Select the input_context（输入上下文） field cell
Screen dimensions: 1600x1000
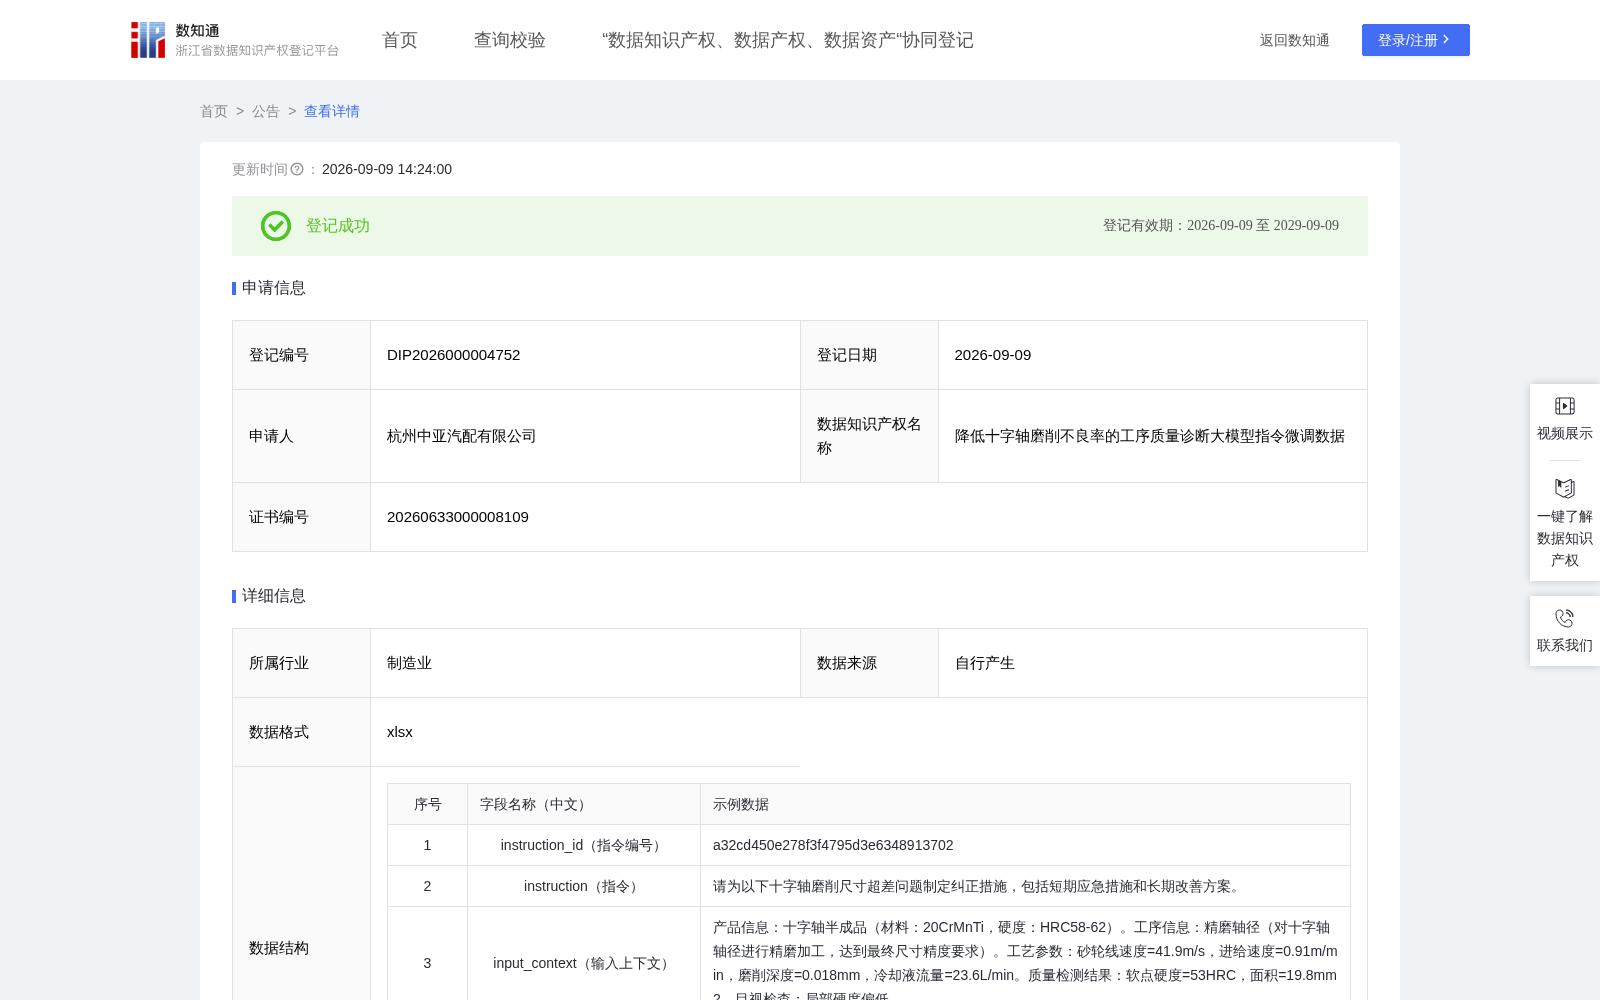coord(584,963)
